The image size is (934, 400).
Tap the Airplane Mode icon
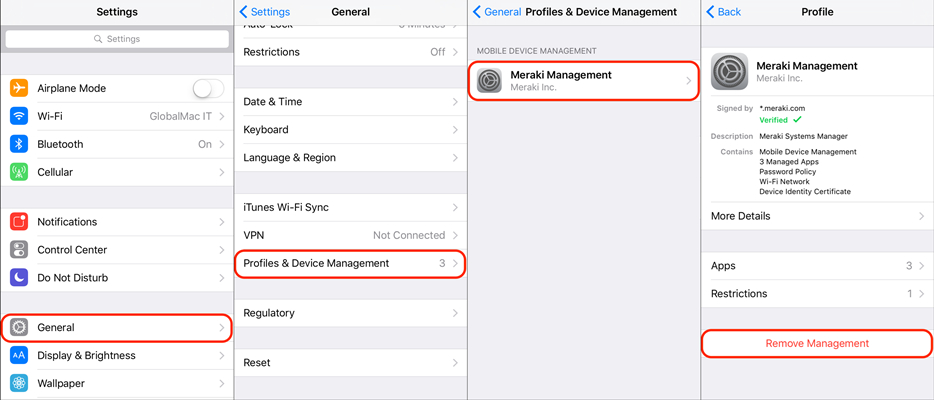[x=19, y=88]
